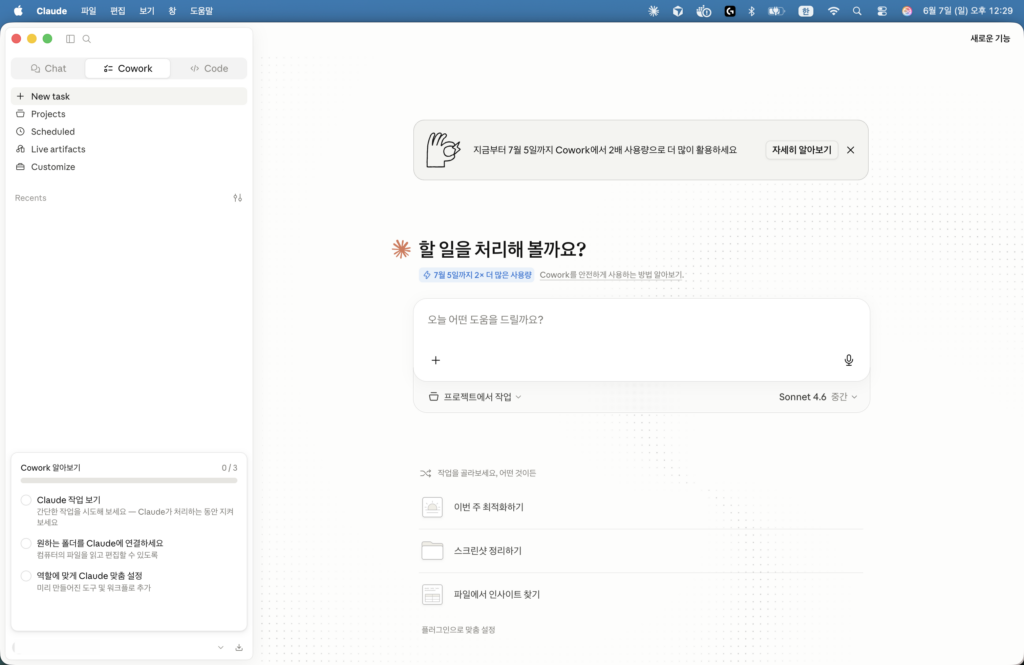Switch the Korean input source indicator
The width and height of the screenshot is (1024, 665).
pyautogui.click(x=806, y=11)
